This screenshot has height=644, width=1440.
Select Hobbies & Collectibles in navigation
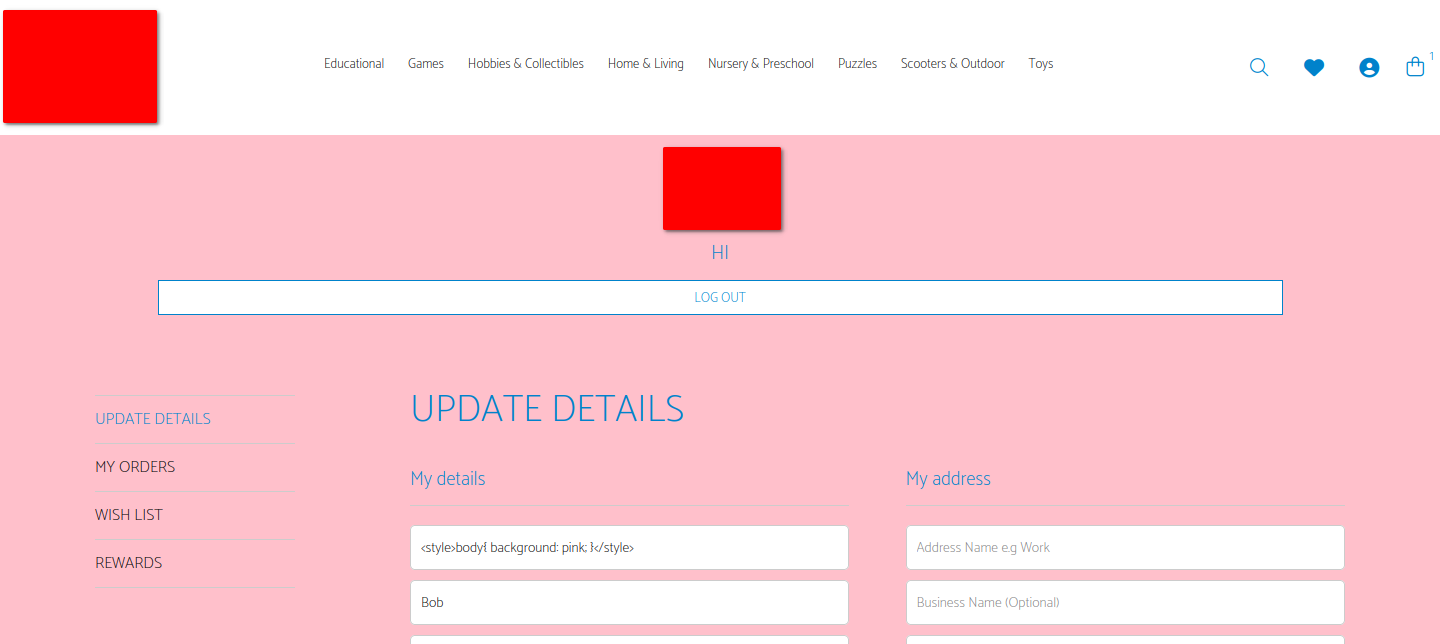pyautogui.click(x=526, y=64)
